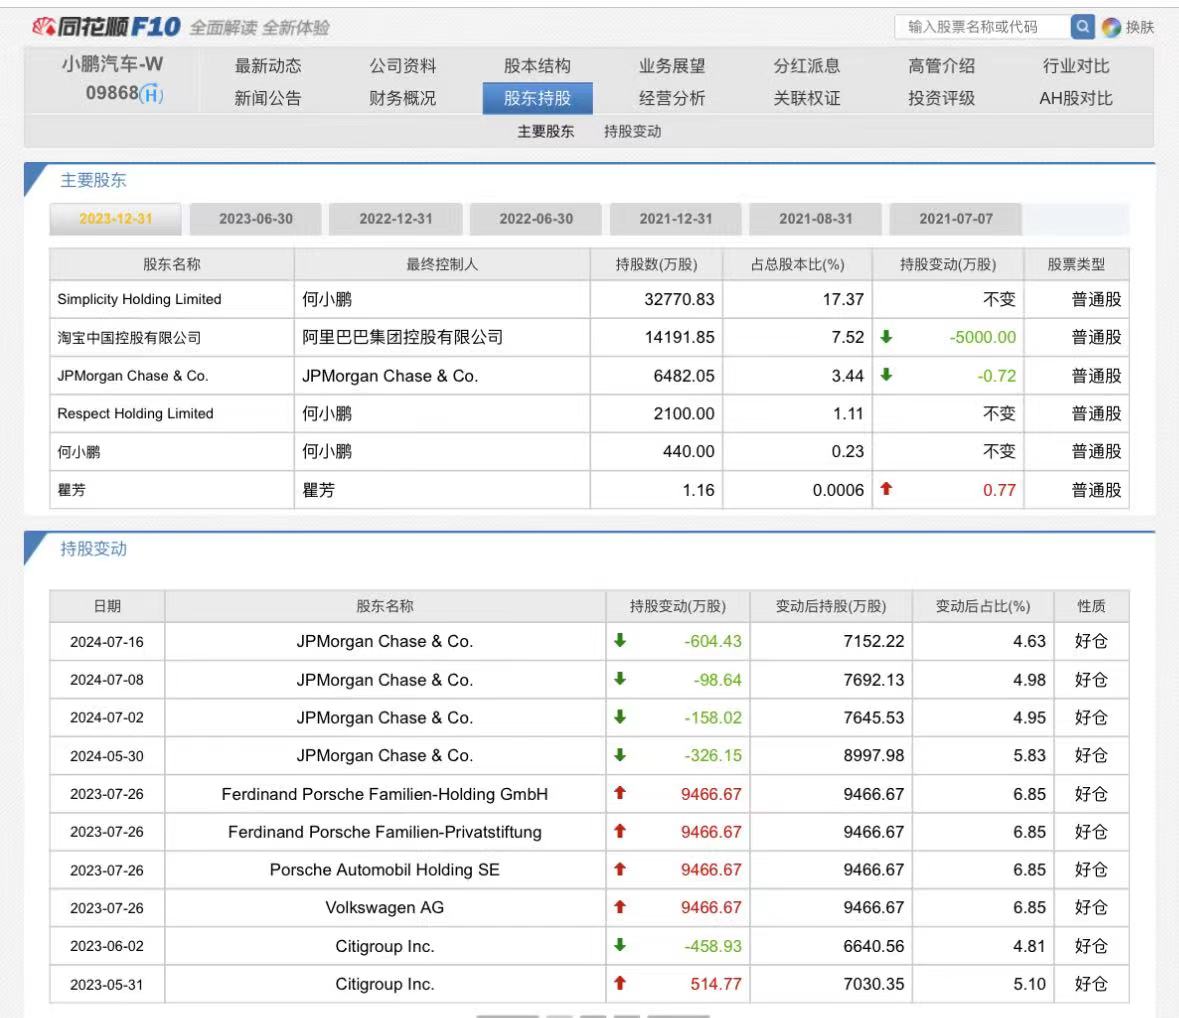Jump to the 持股变动 sub-section link
The width and height of the screenshot is (1179, 1018).
tap(632, 132)
